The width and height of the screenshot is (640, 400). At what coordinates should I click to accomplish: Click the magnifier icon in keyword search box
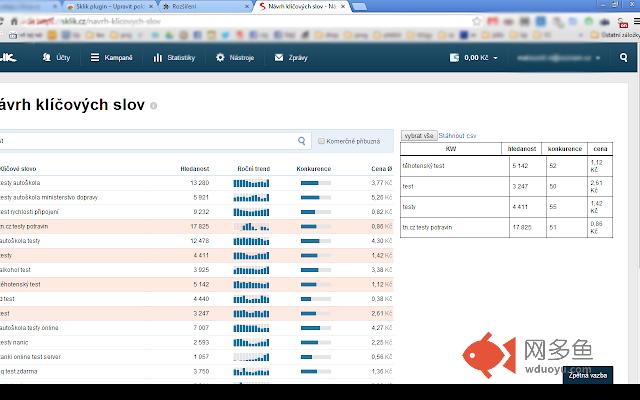[x=302, y=141]
